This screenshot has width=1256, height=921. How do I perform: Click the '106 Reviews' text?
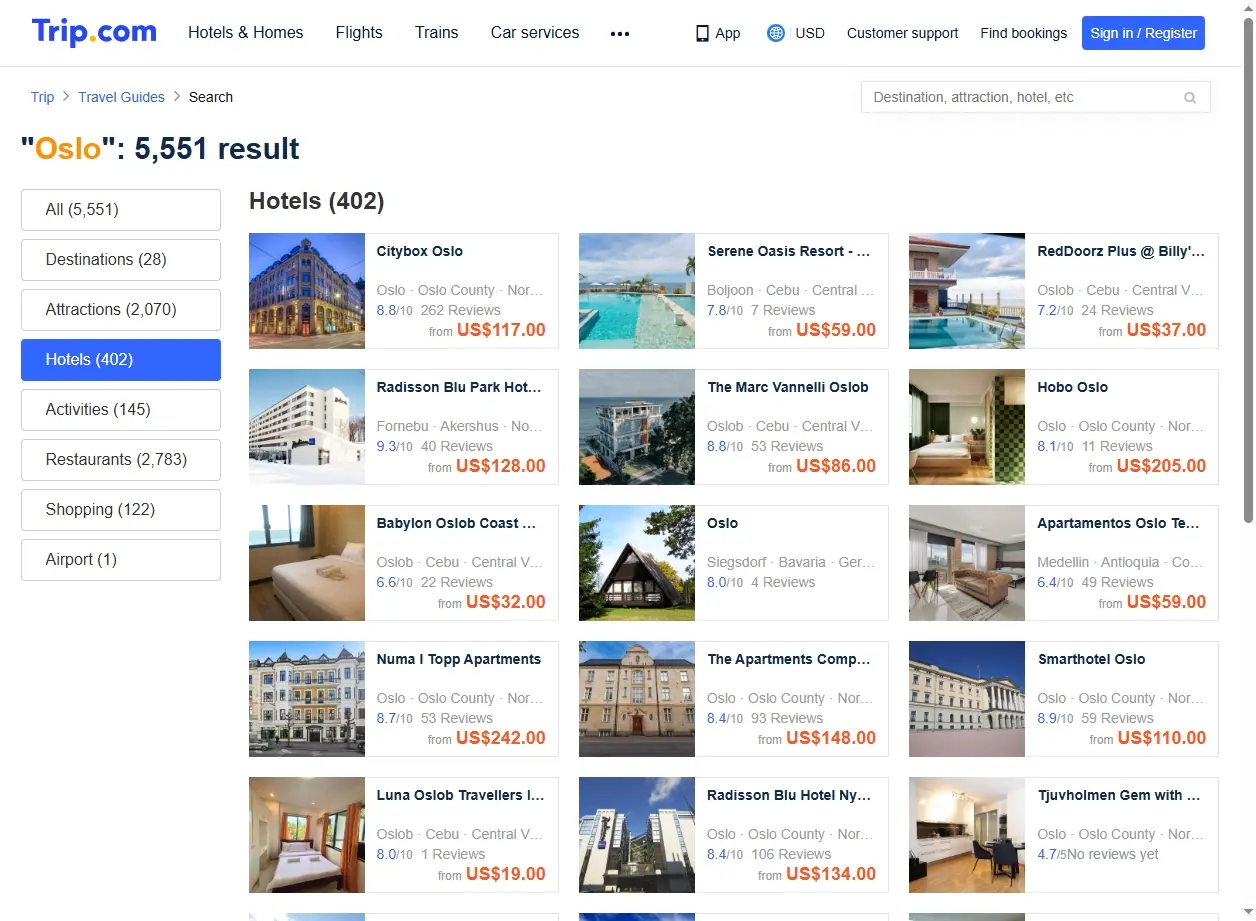(x=791, y=854)
